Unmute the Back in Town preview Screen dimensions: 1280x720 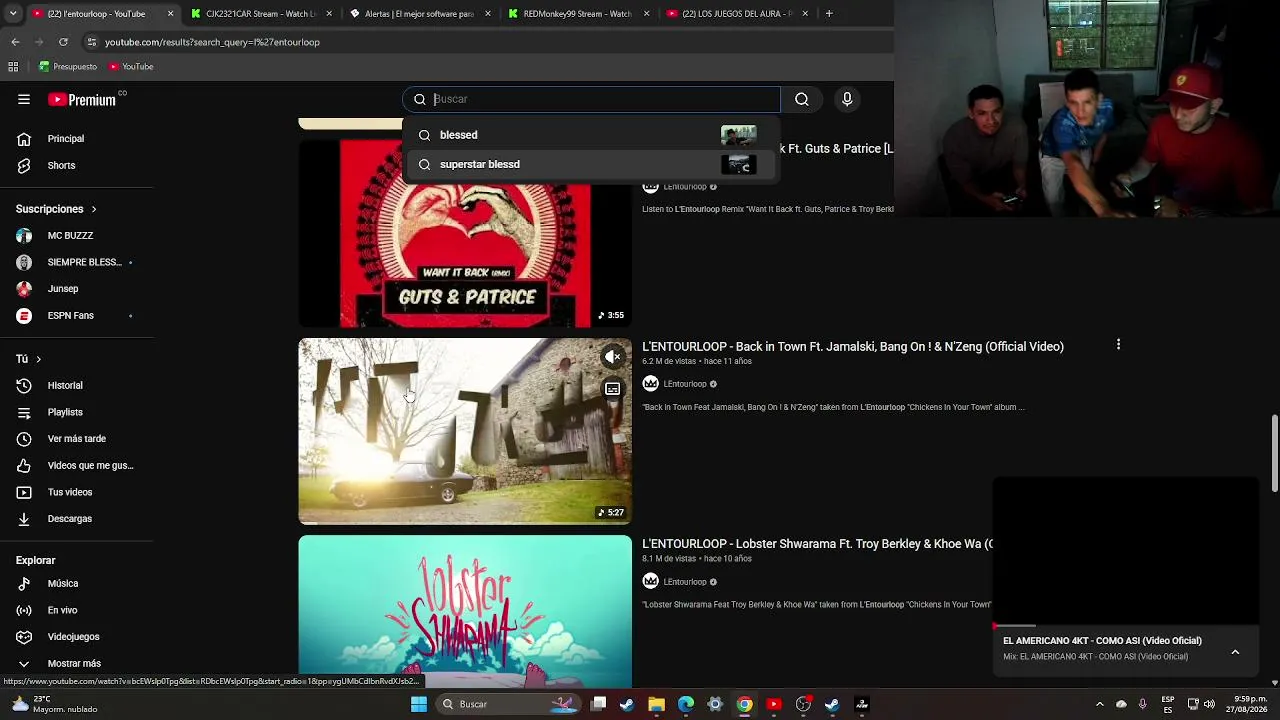coord(613,357)
